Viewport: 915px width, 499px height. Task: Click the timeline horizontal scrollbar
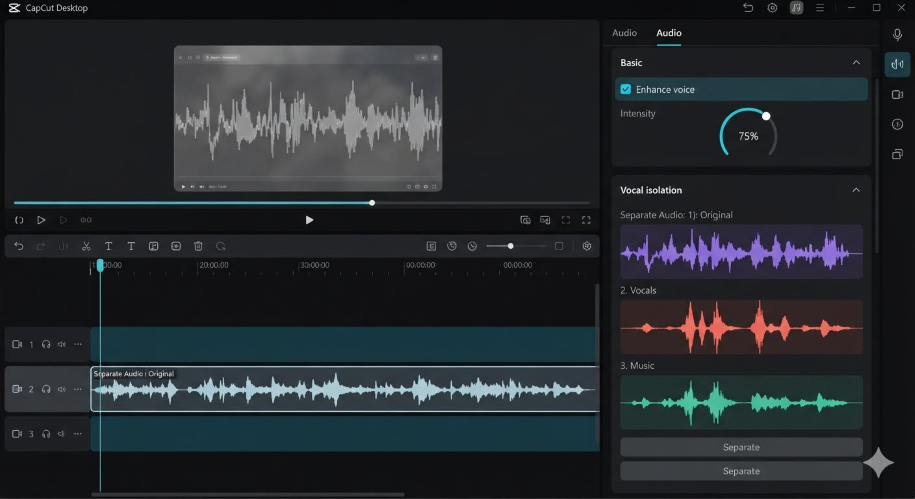click(x=247, y=494)
